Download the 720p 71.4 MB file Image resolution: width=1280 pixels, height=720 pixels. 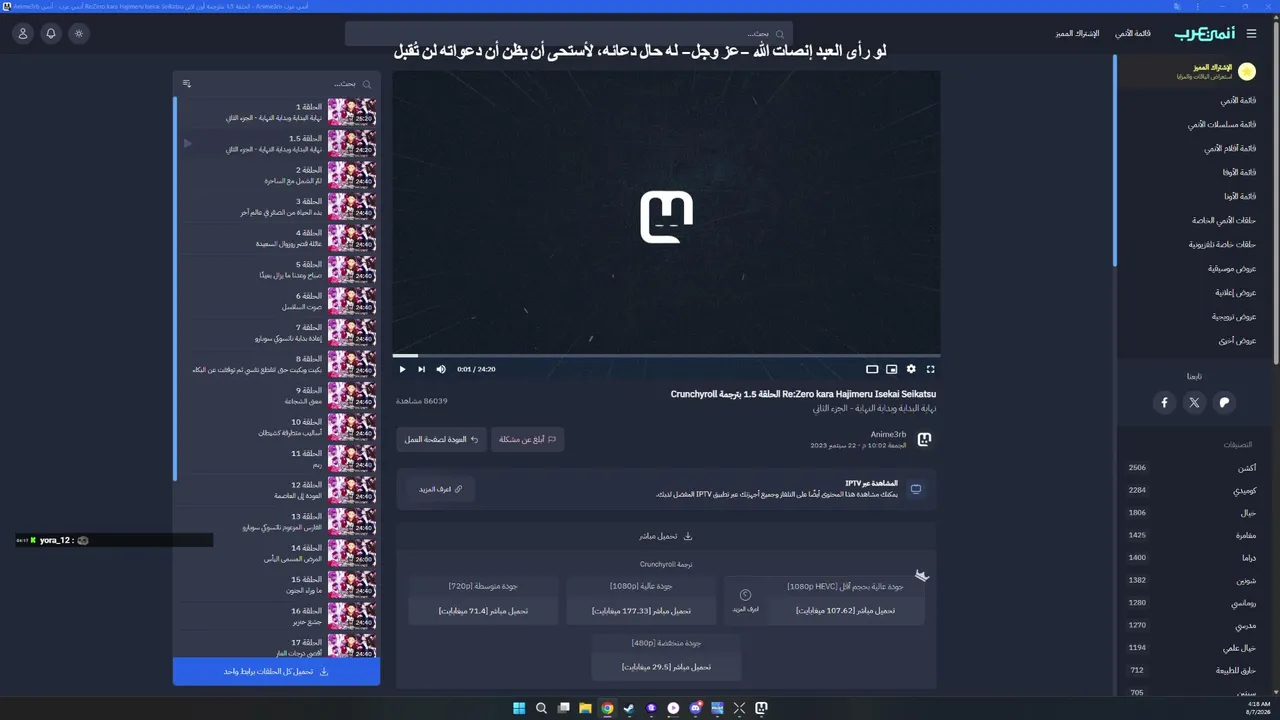(x=483, y=610)
